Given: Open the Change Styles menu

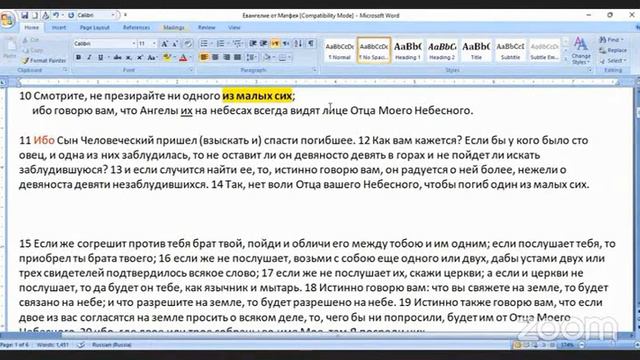Looking at the screenshot, I should click(581, 50).
